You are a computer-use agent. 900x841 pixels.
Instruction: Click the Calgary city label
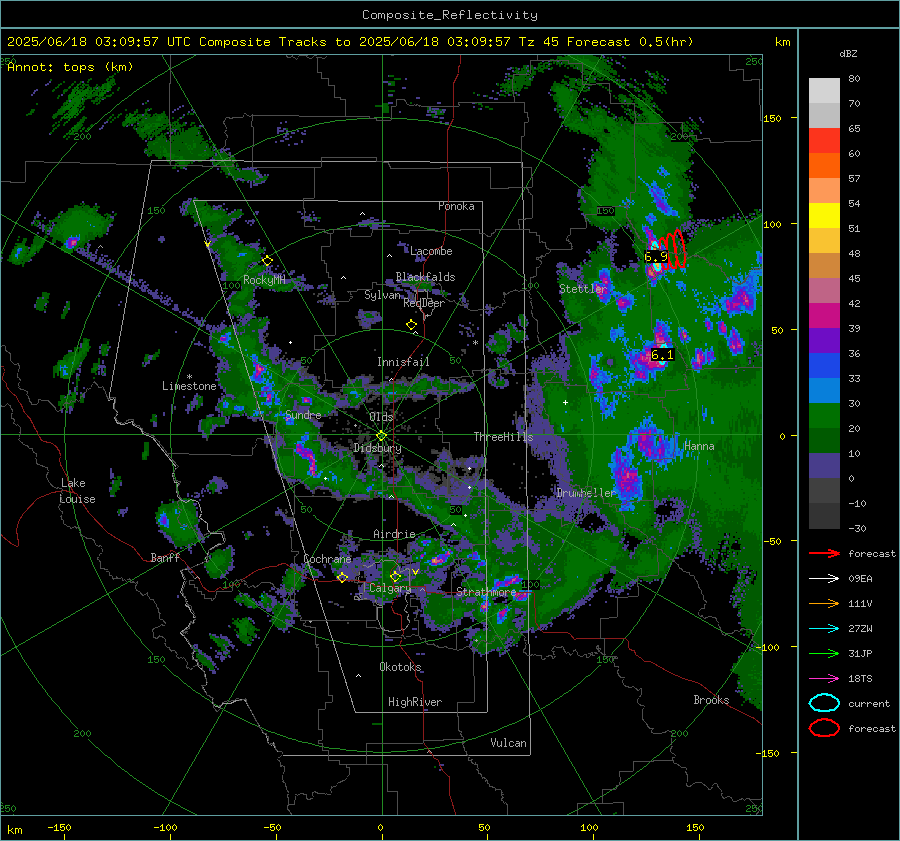click(390, 588)
